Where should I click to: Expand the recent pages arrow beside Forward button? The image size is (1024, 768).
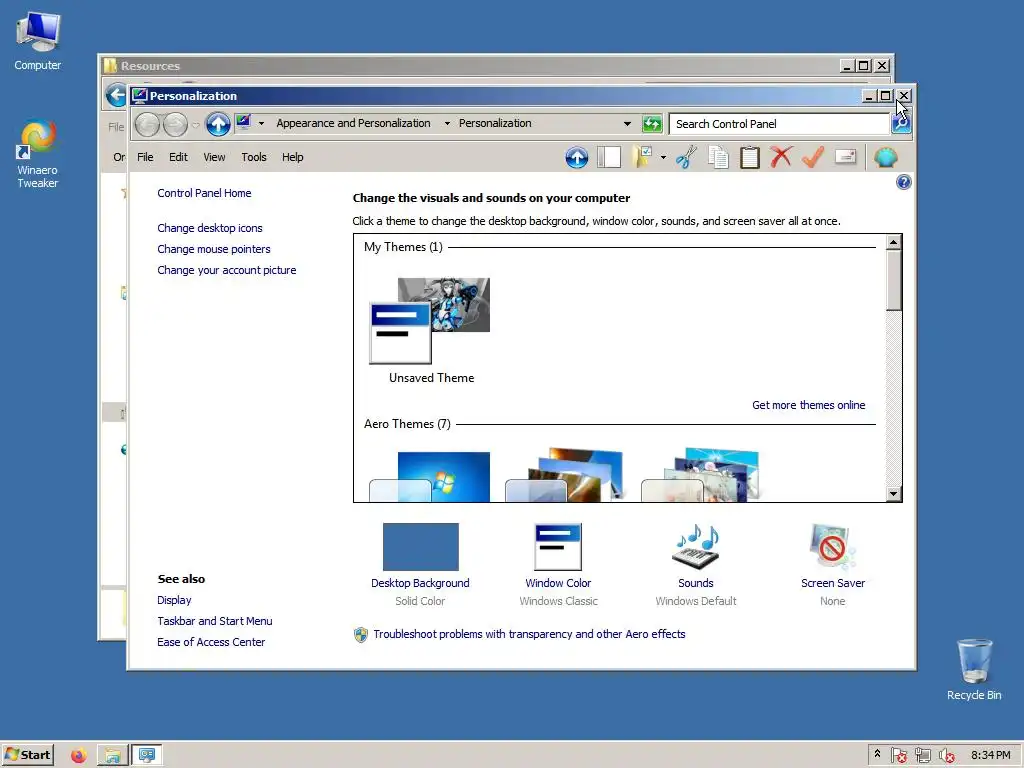[x=196, y=124]
